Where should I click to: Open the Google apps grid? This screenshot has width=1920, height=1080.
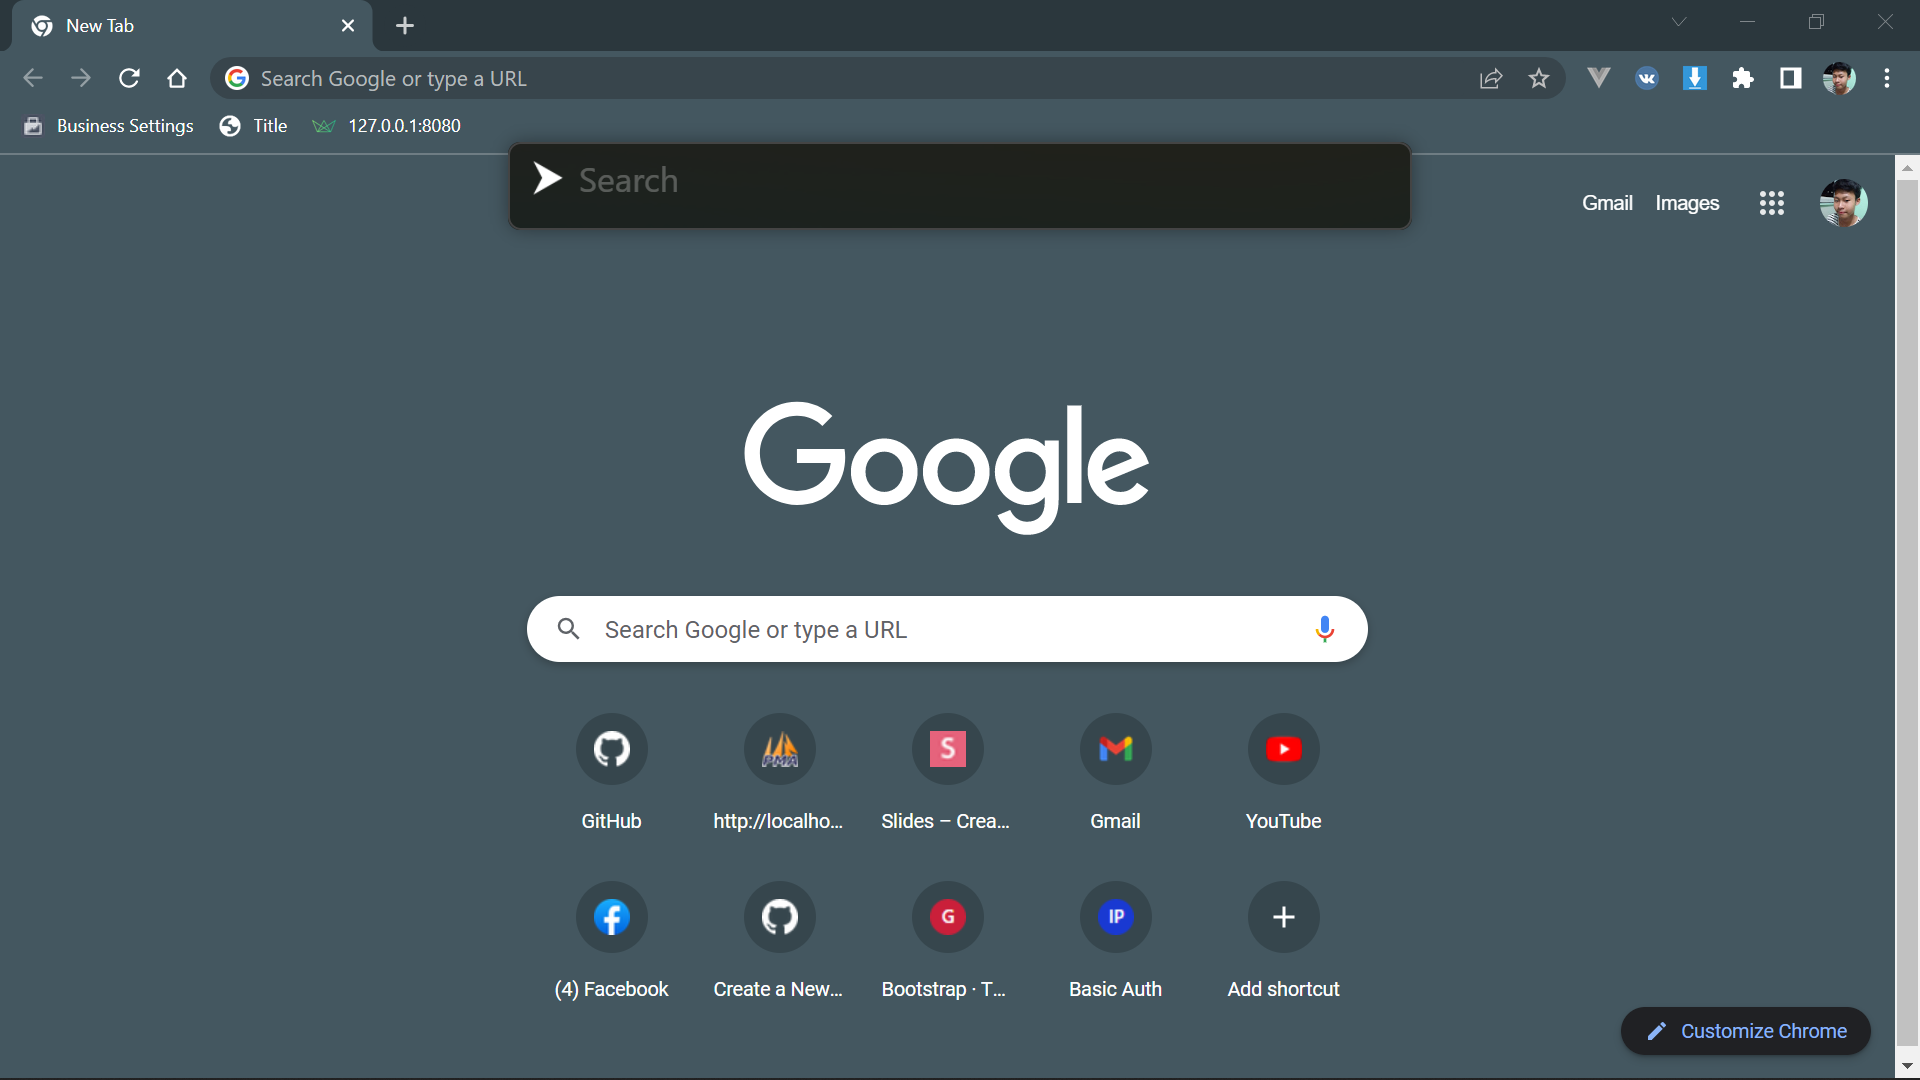coord(1772,203)
